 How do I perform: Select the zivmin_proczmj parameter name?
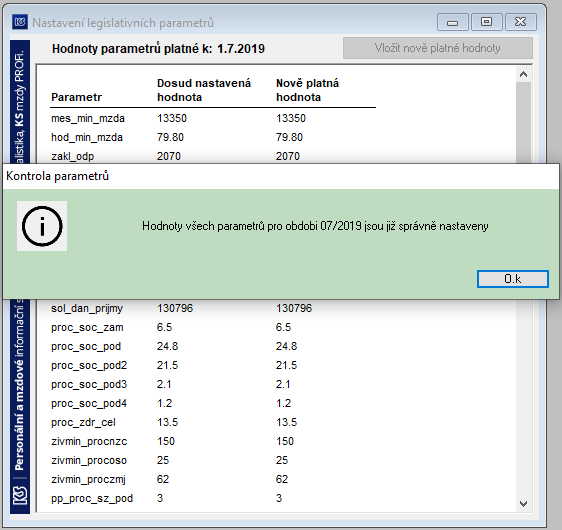coord(88,479)
